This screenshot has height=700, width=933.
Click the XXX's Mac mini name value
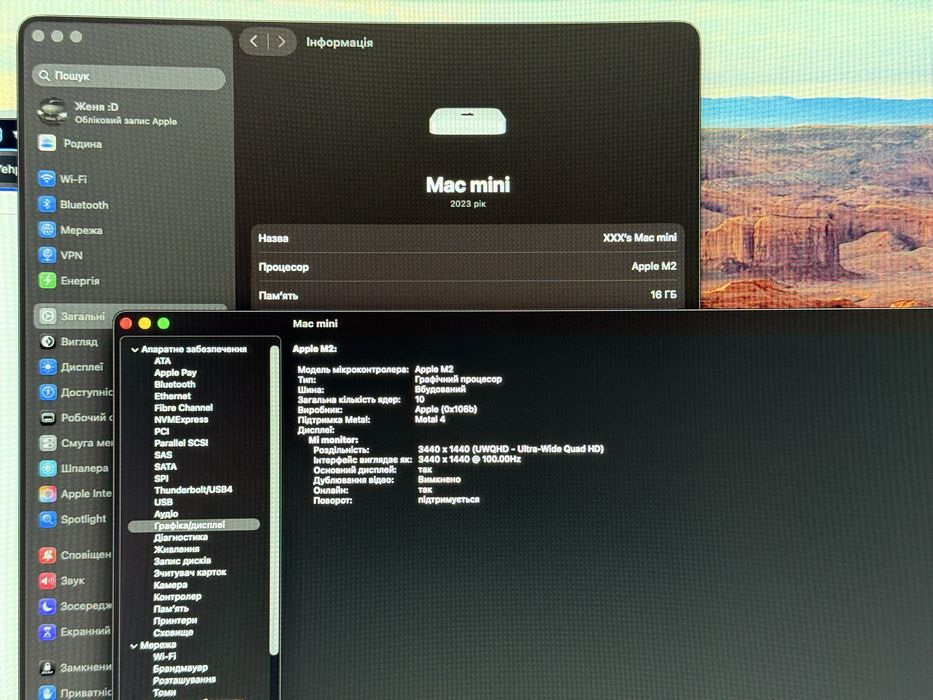pos(640,238)
